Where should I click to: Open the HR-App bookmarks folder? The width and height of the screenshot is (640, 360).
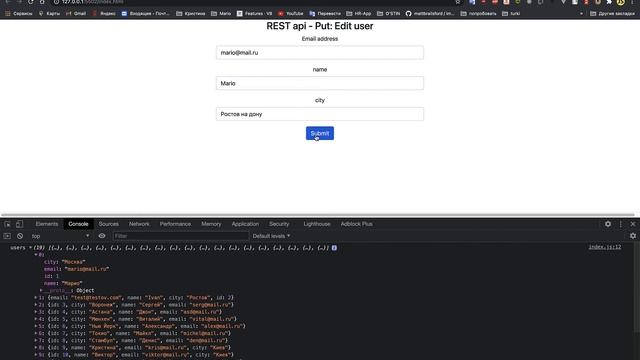(359, 13)
